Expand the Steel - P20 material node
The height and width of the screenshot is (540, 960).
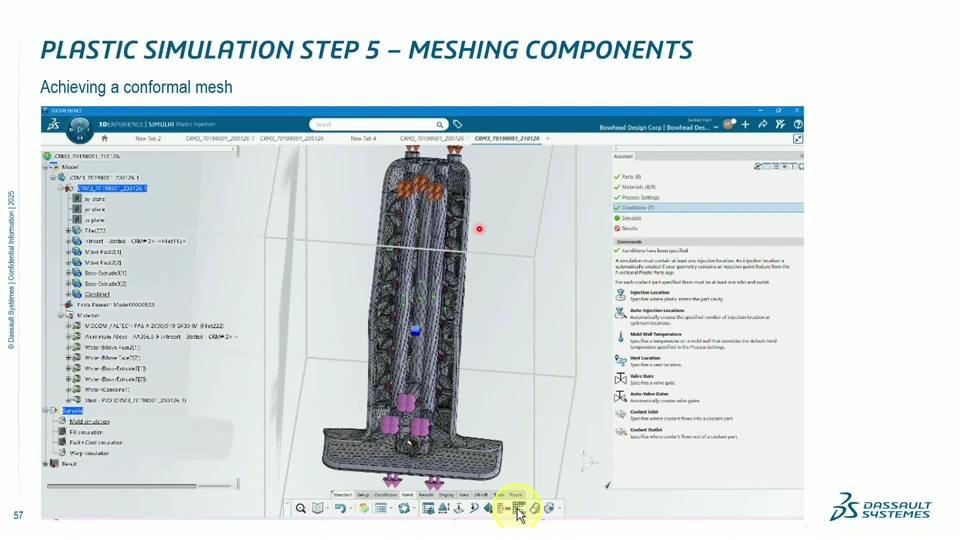coord(68,400)
